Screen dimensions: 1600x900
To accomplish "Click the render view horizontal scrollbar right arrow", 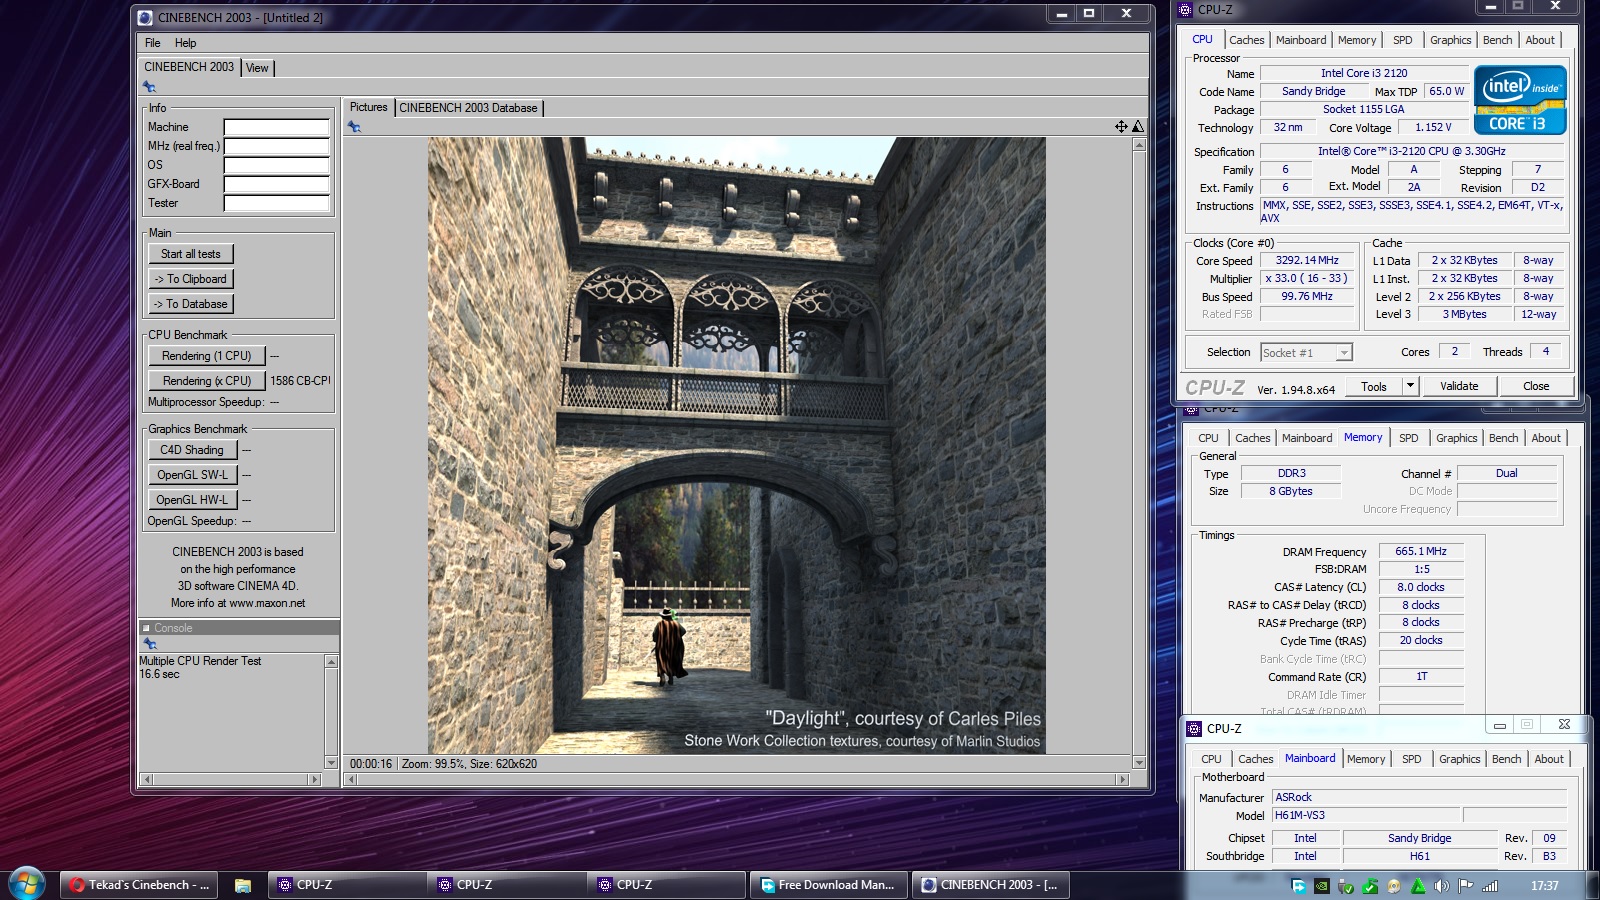I will pyautogui.click(x=1122, y=779).
